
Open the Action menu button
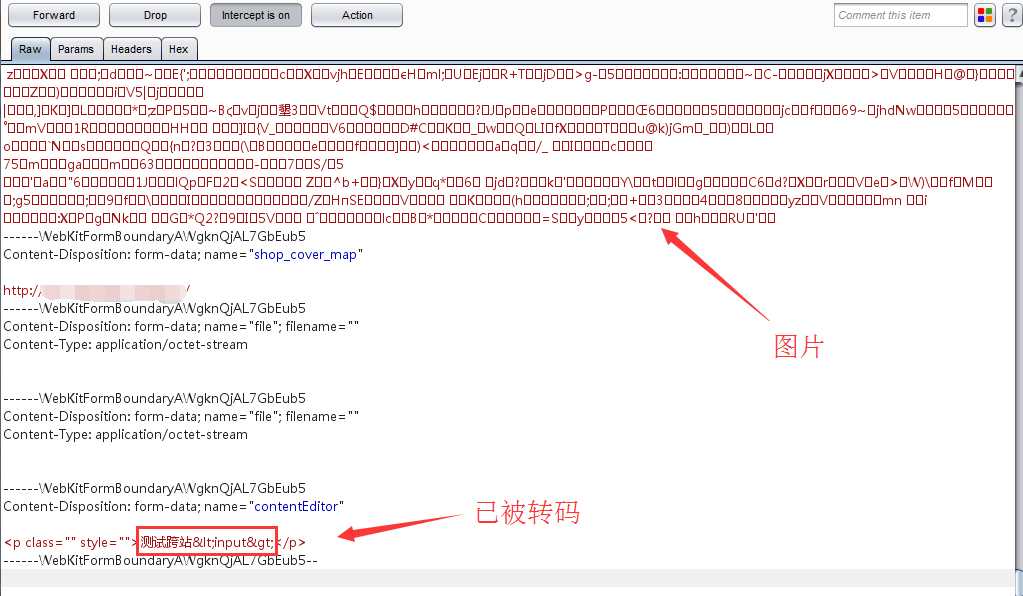[357, 15]
